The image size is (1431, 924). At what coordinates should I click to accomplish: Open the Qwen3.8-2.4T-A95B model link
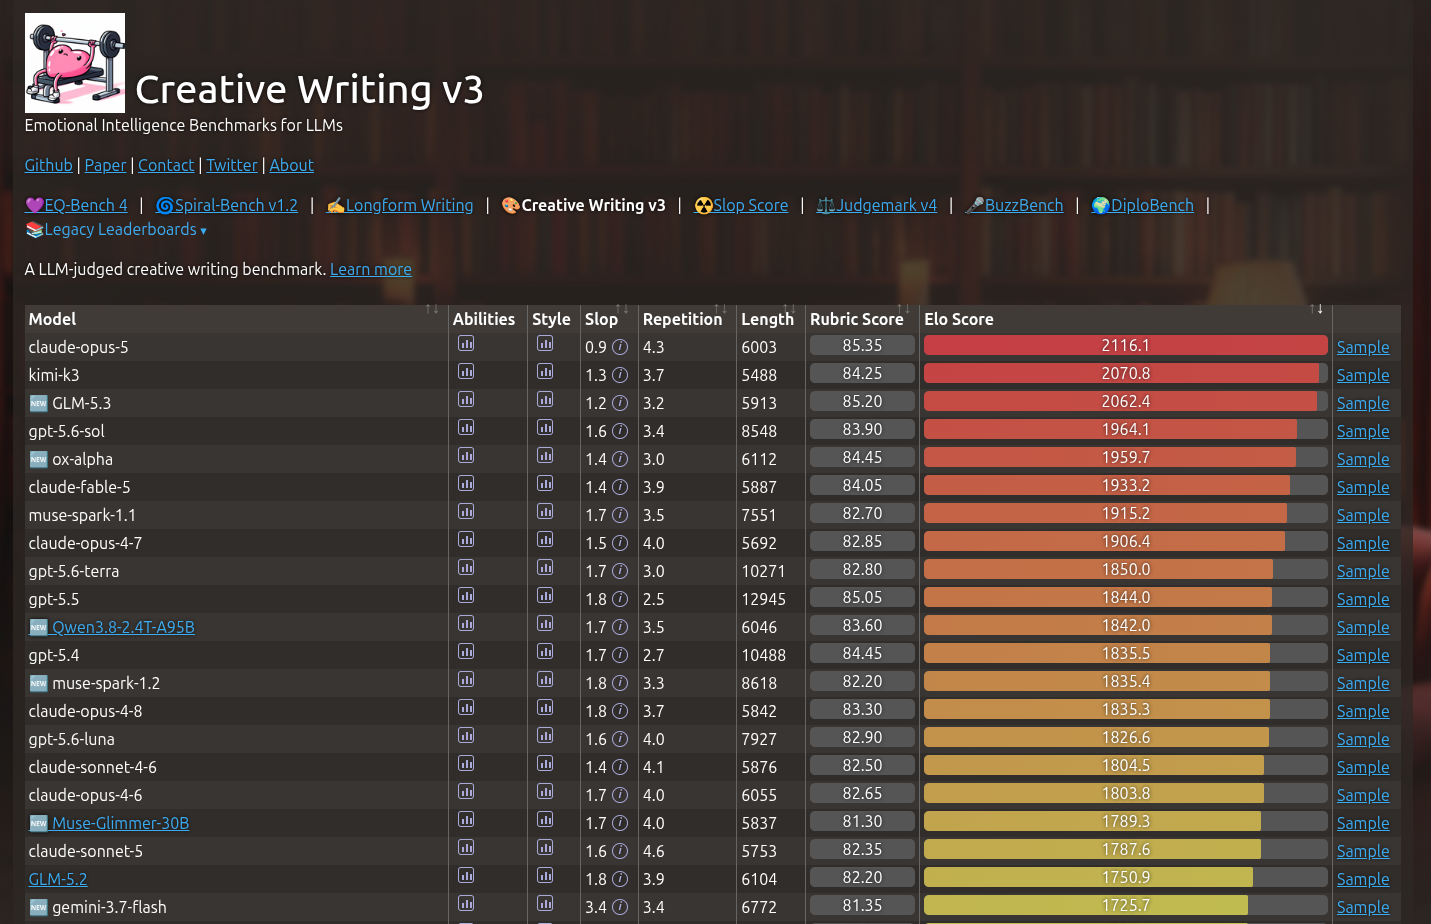(112, 627)
